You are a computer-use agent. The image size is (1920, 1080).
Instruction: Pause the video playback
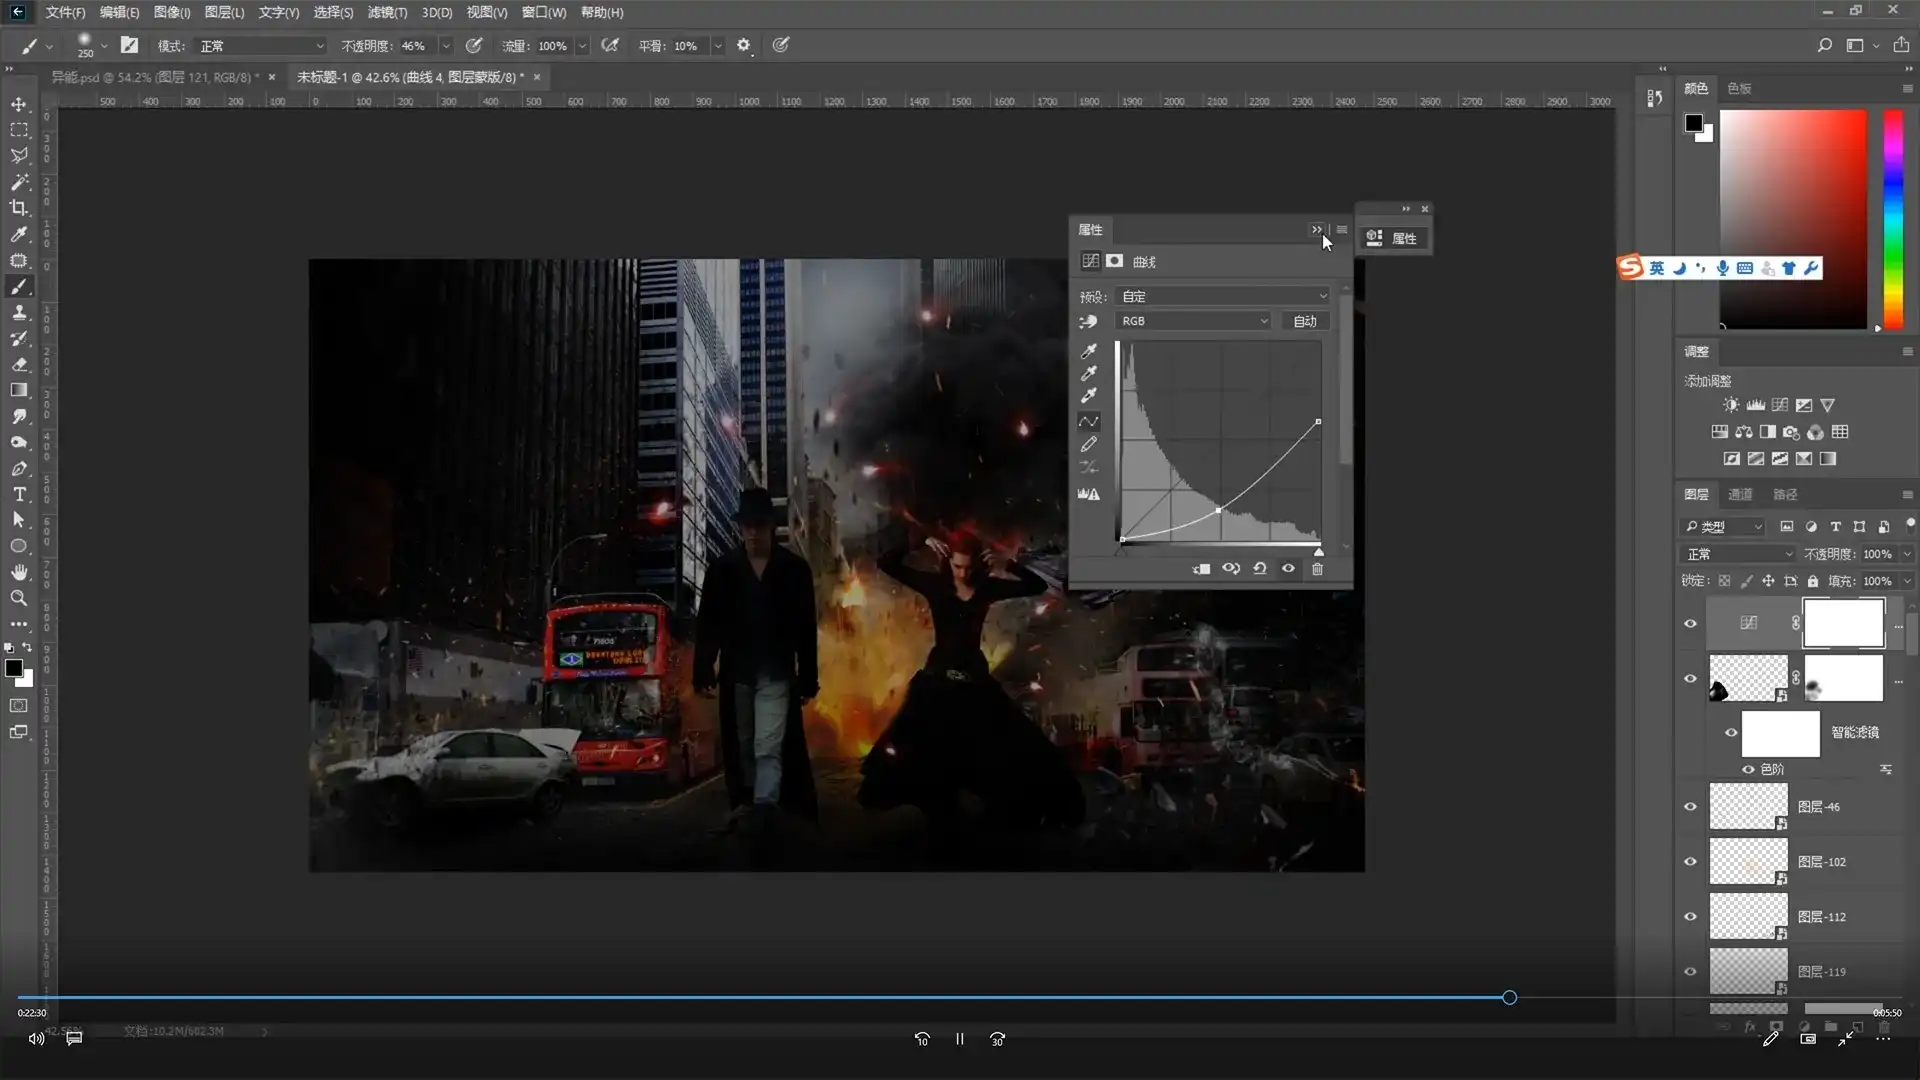[x=959, y=1039]
